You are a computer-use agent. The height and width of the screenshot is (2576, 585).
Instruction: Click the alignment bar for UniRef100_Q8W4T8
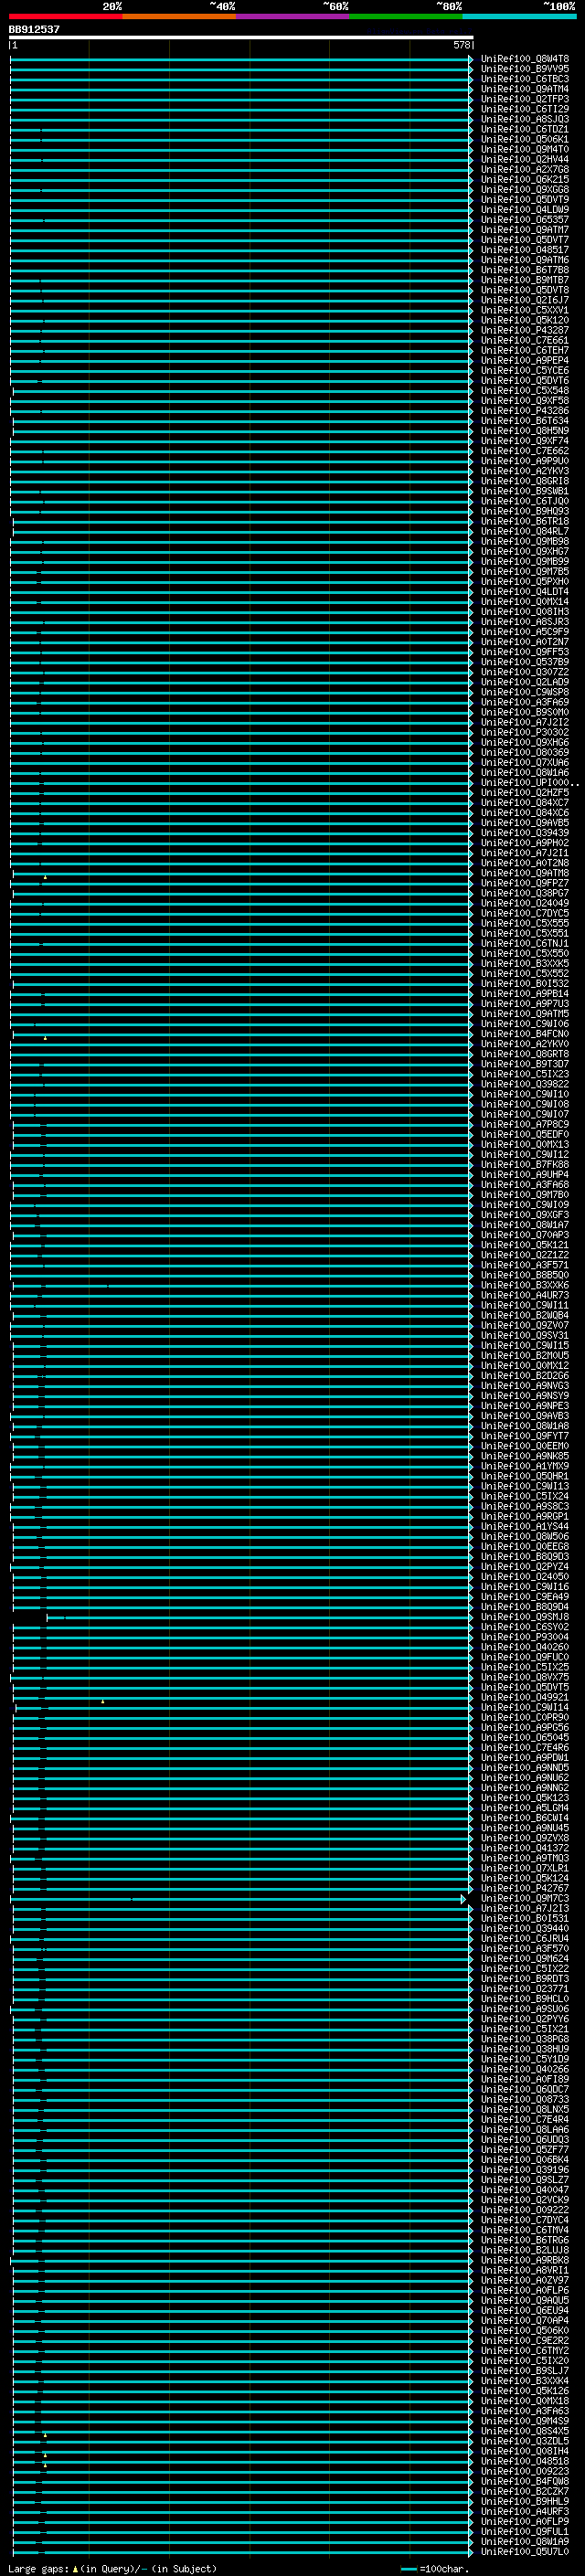pyautogui.click(x=241, y=59)
